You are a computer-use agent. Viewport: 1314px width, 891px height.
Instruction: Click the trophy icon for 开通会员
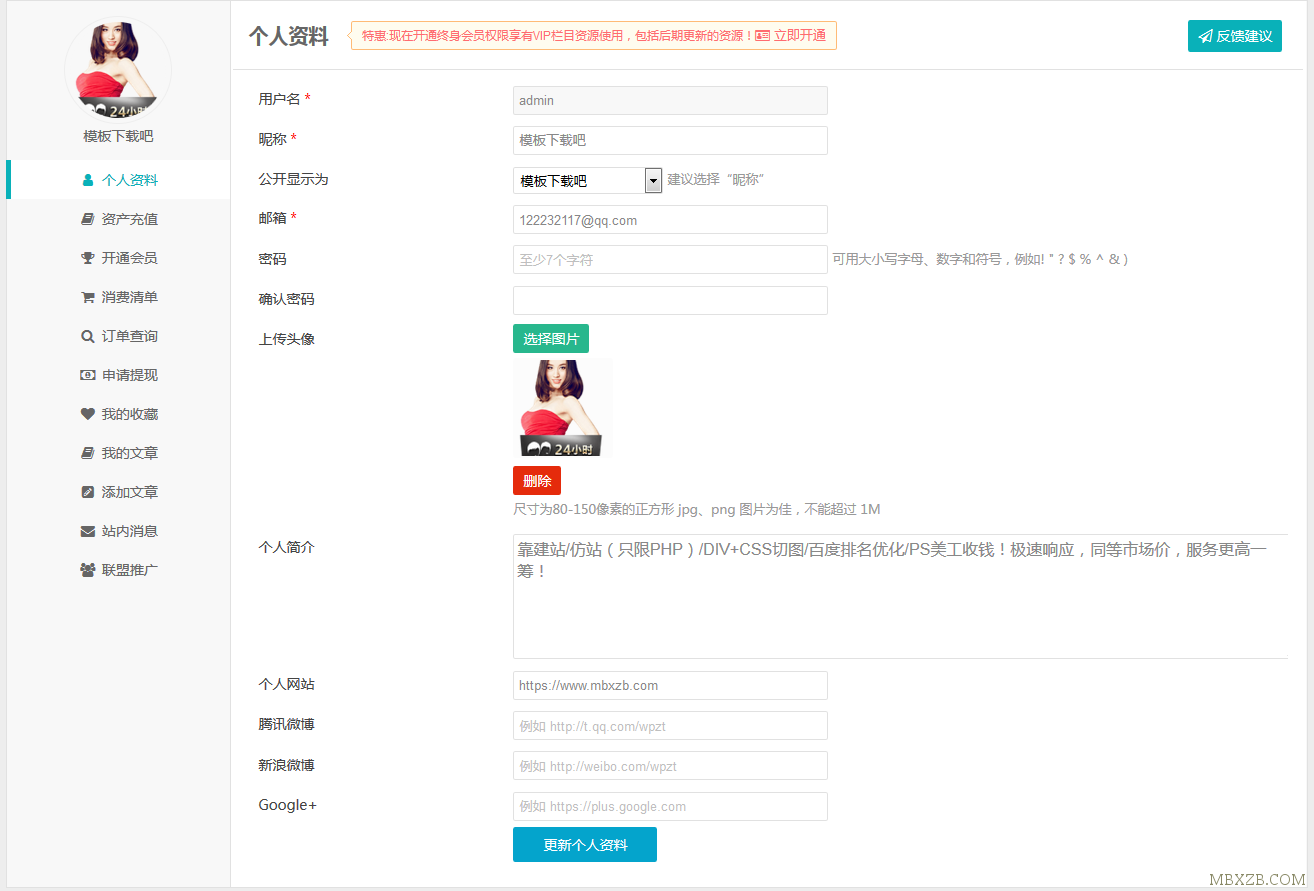(x=88, y=258)
